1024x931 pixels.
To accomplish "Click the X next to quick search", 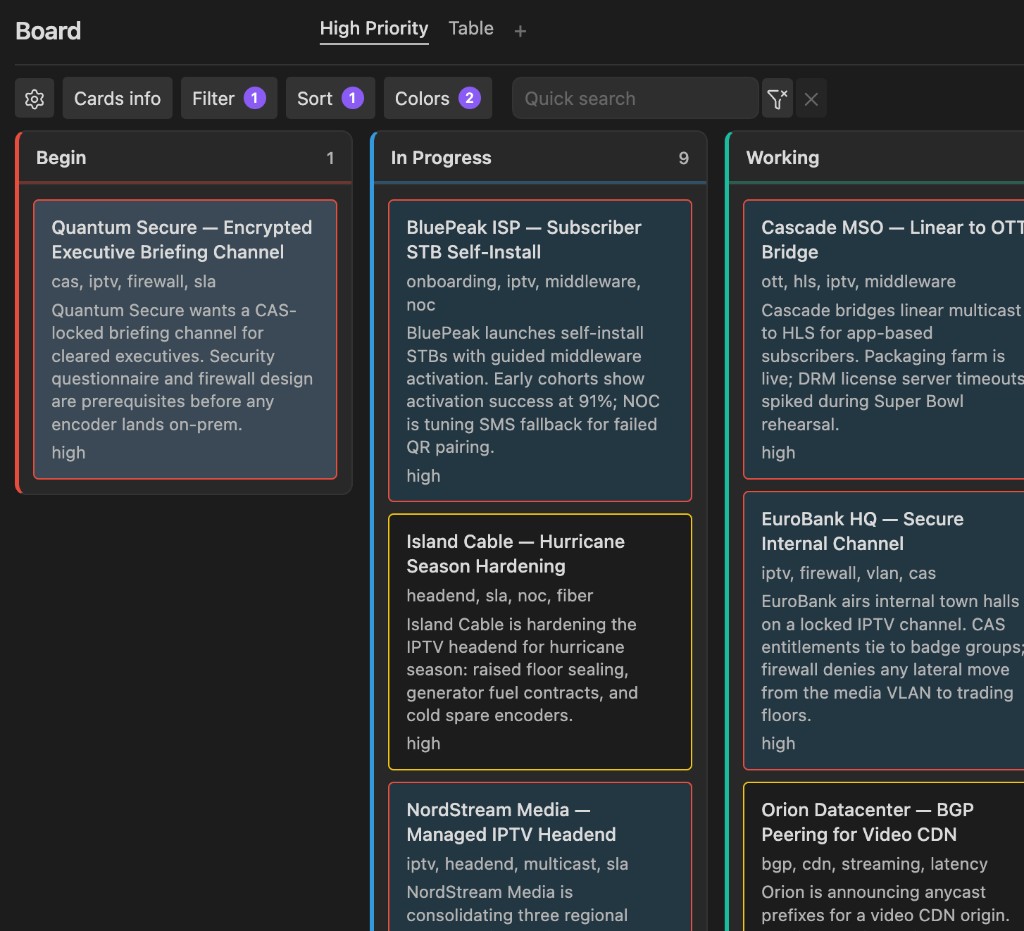I will pos(811,99).
